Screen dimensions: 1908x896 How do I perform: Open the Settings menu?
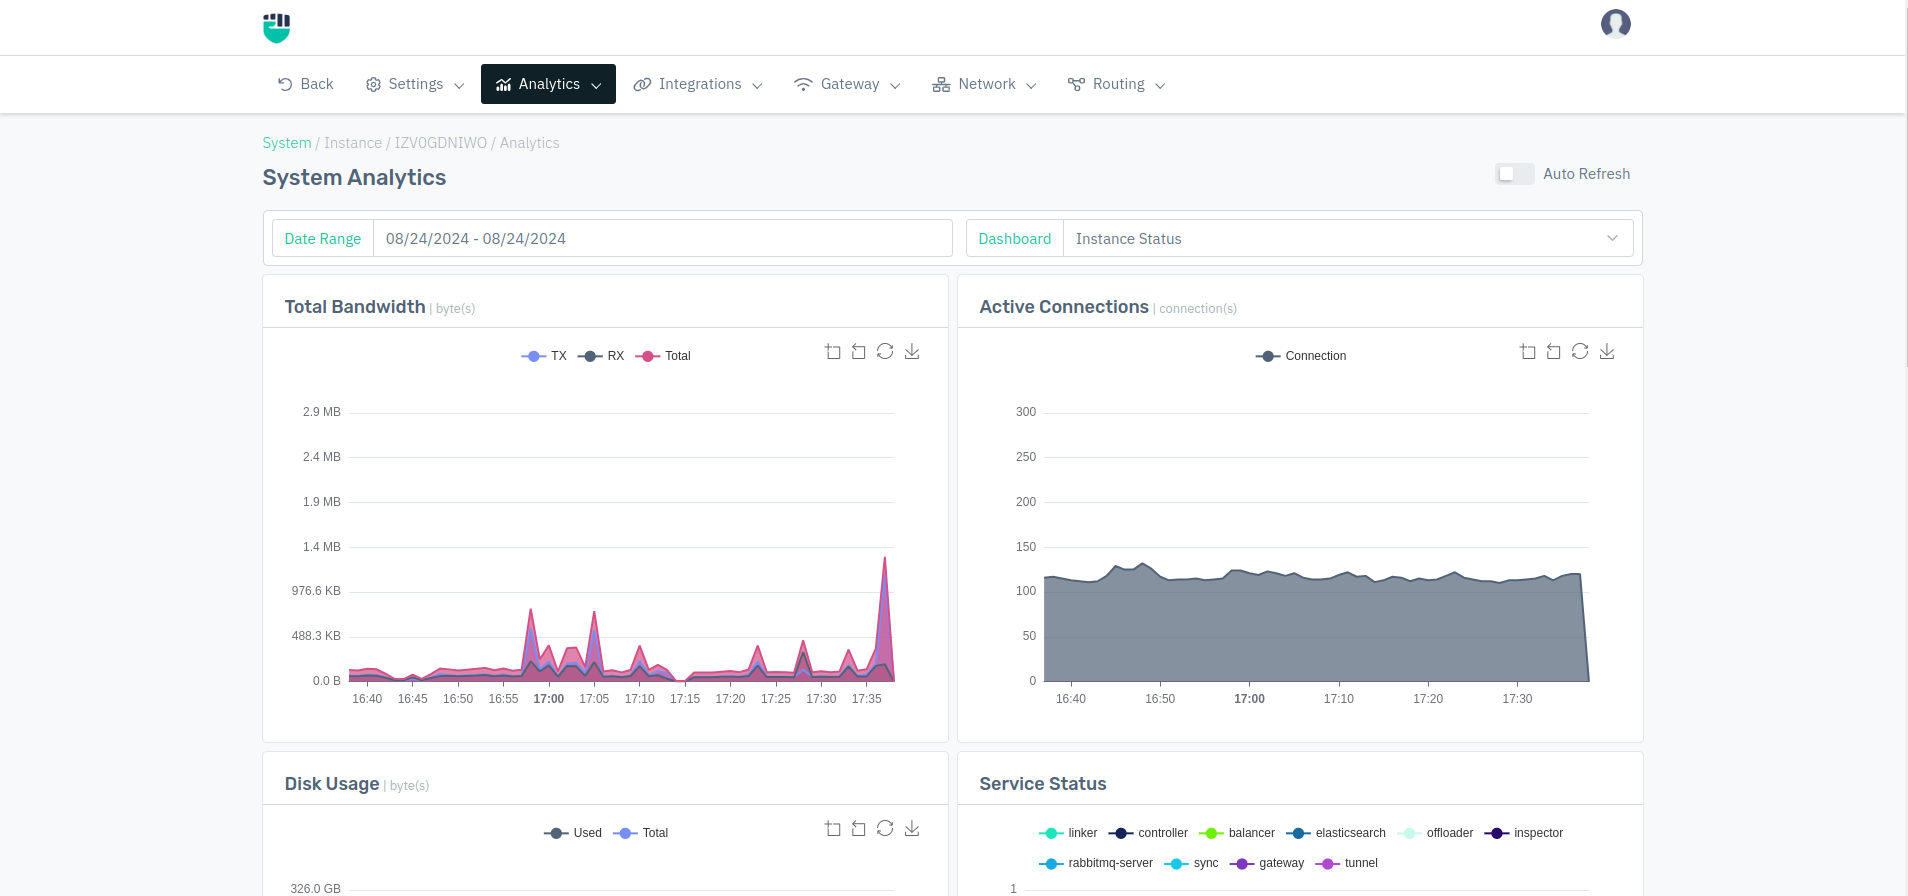(415, 84)
